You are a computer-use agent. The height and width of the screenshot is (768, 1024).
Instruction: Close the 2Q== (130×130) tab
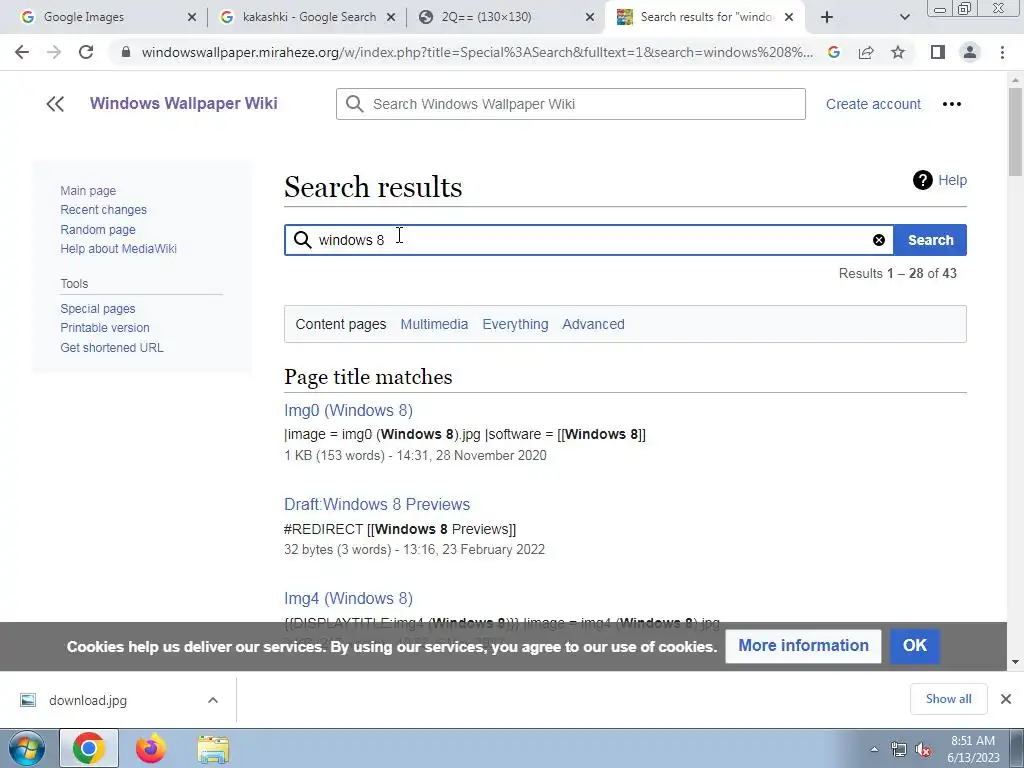[x=590, y=17]
